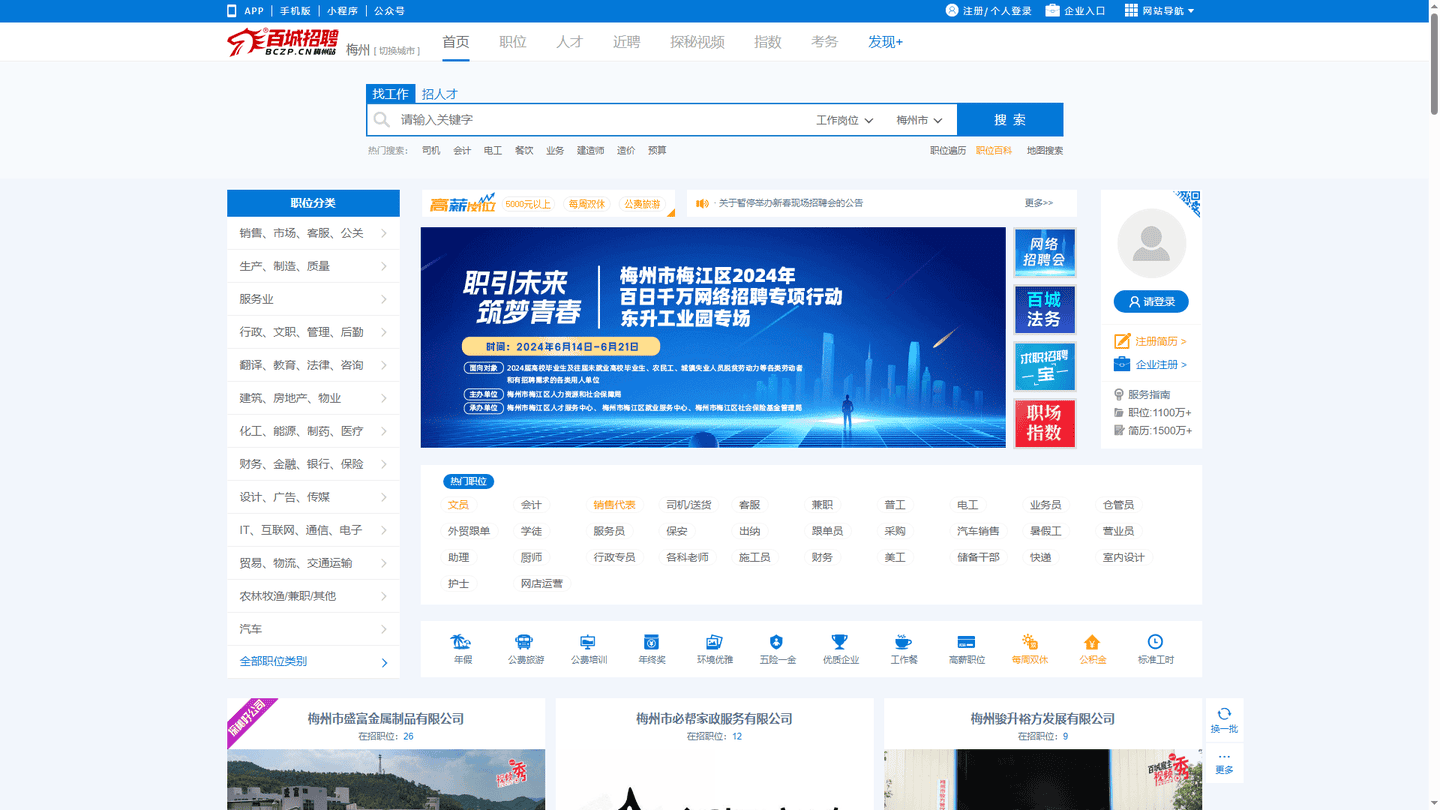The width and height of the screenshot is (1440, 810).
Task: Click 注册/个人登录 link
Action: (996, 11)
